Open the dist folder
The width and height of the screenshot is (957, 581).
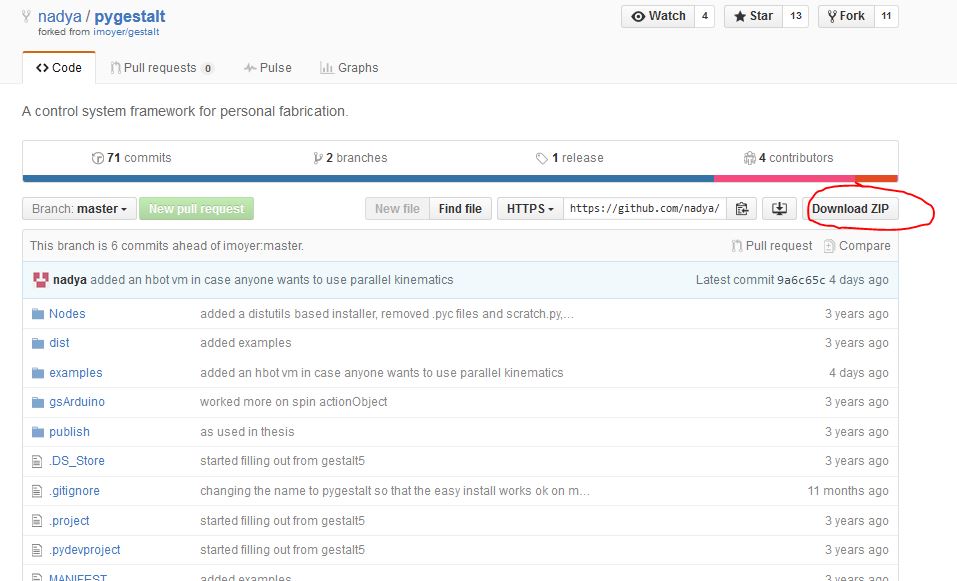click(59, 343)
